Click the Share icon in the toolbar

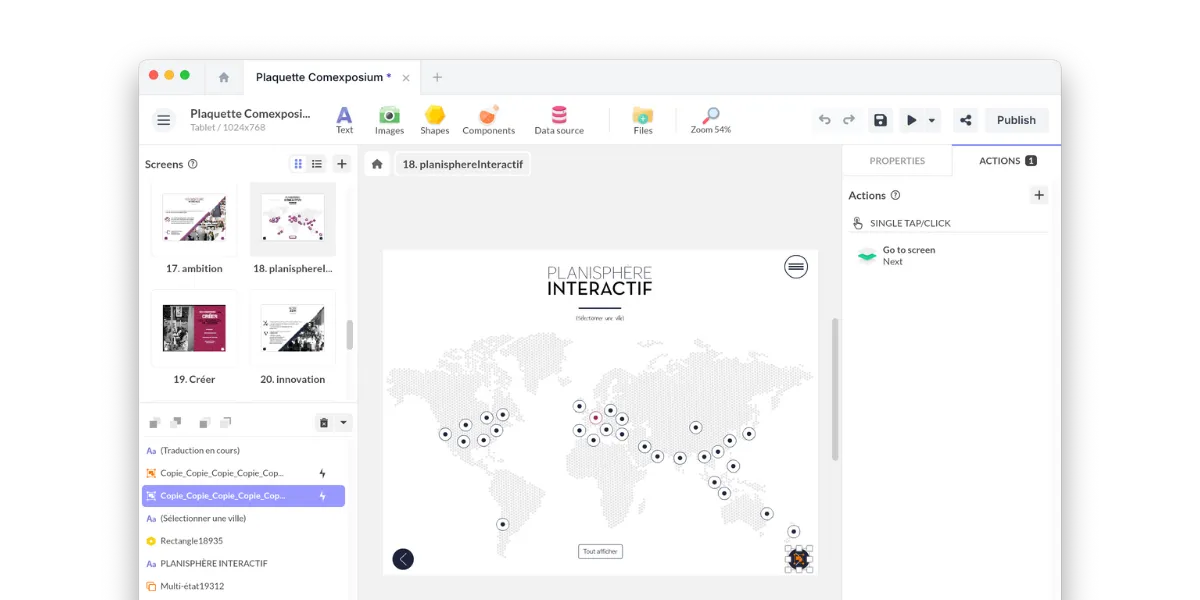pos(964,119)
